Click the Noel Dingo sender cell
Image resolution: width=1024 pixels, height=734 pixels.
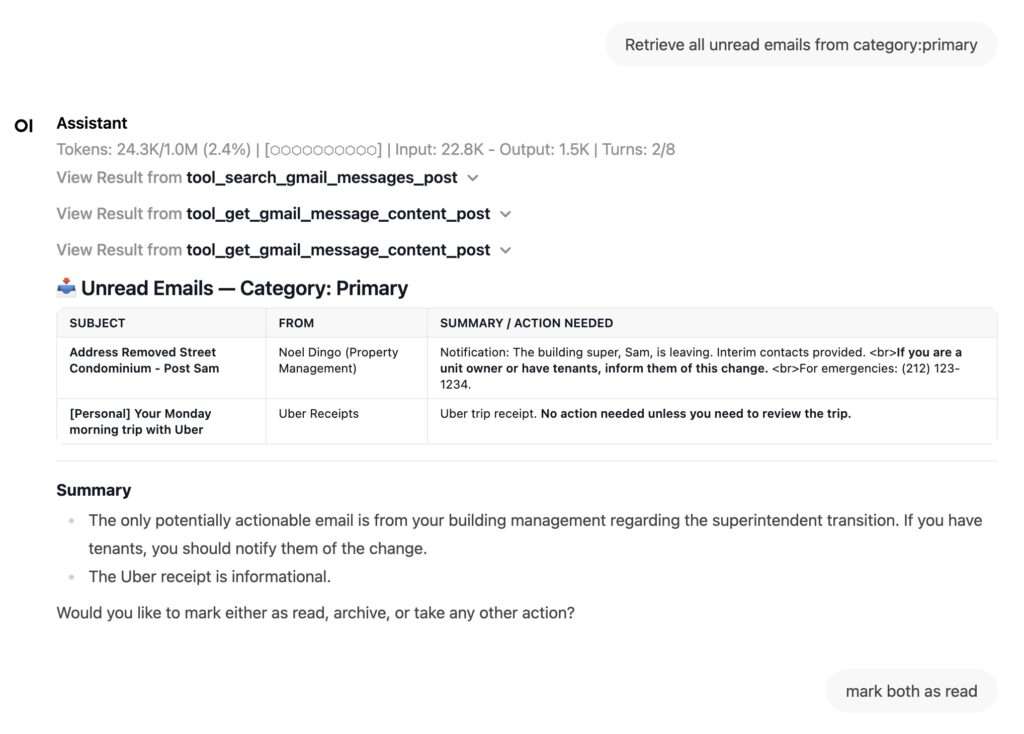(x=338, y=360)
